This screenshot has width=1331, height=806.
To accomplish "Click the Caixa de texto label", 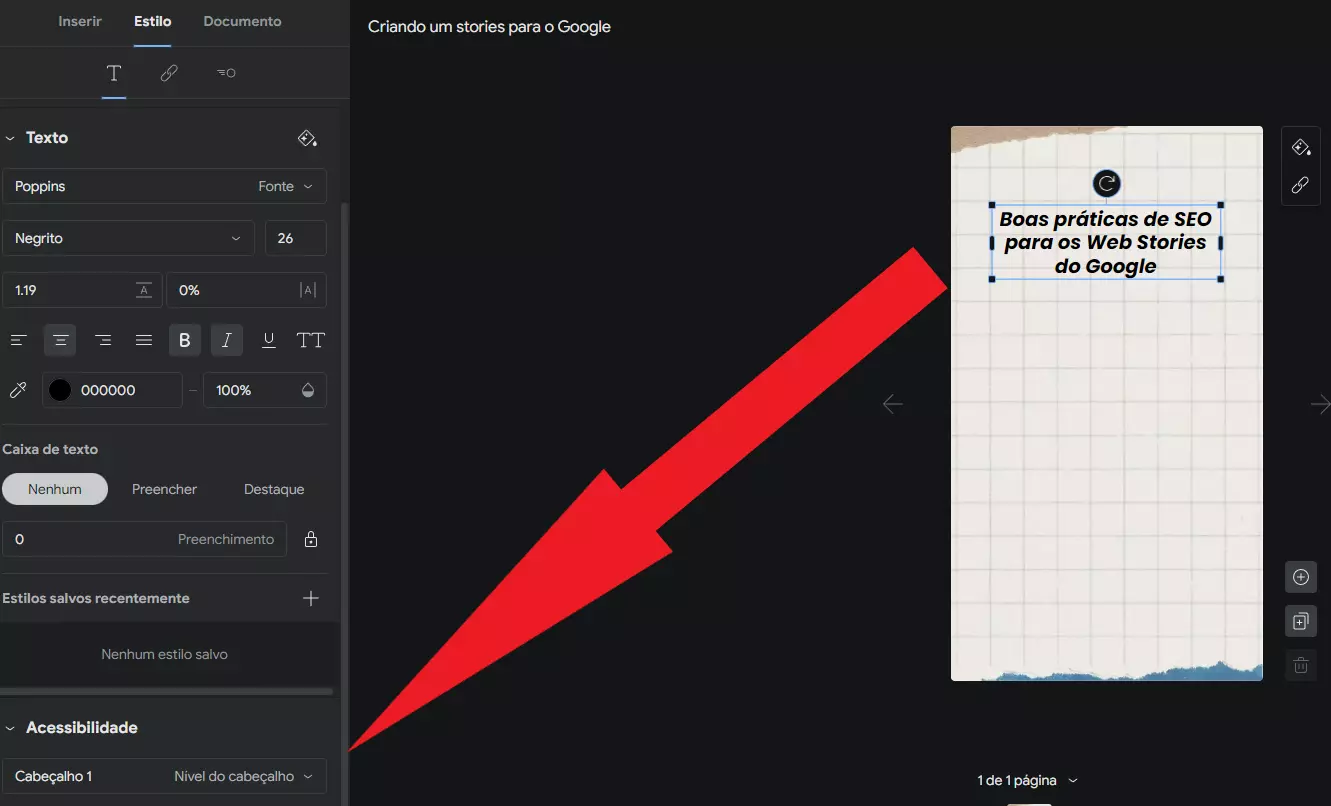I will click(50, 449).
